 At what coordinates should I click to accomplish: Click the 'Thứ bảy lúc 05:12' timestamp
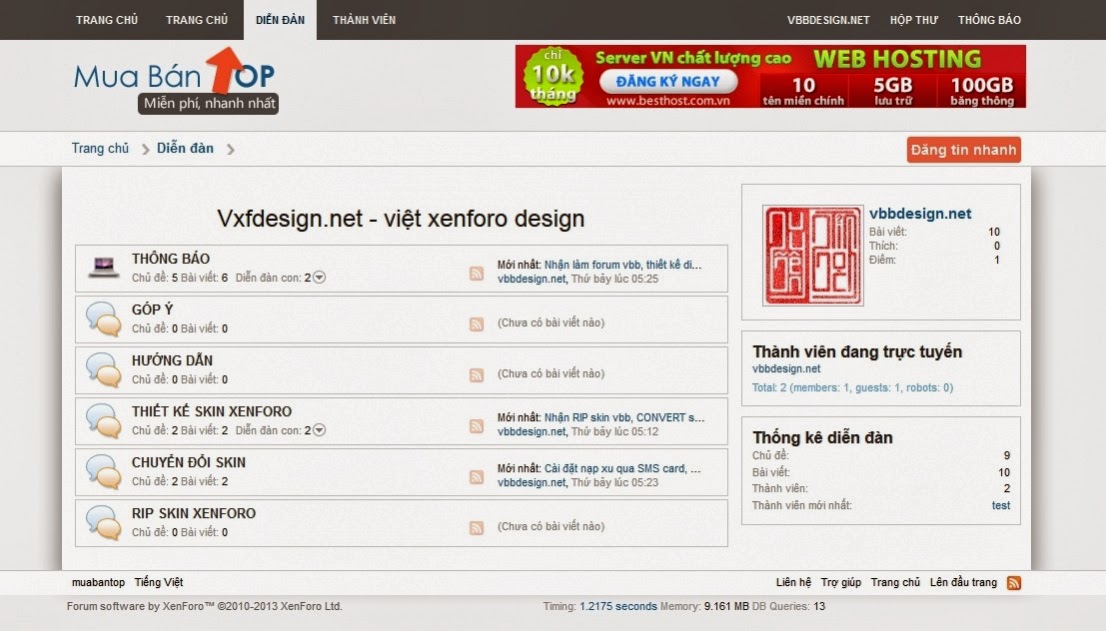point(614,431)
